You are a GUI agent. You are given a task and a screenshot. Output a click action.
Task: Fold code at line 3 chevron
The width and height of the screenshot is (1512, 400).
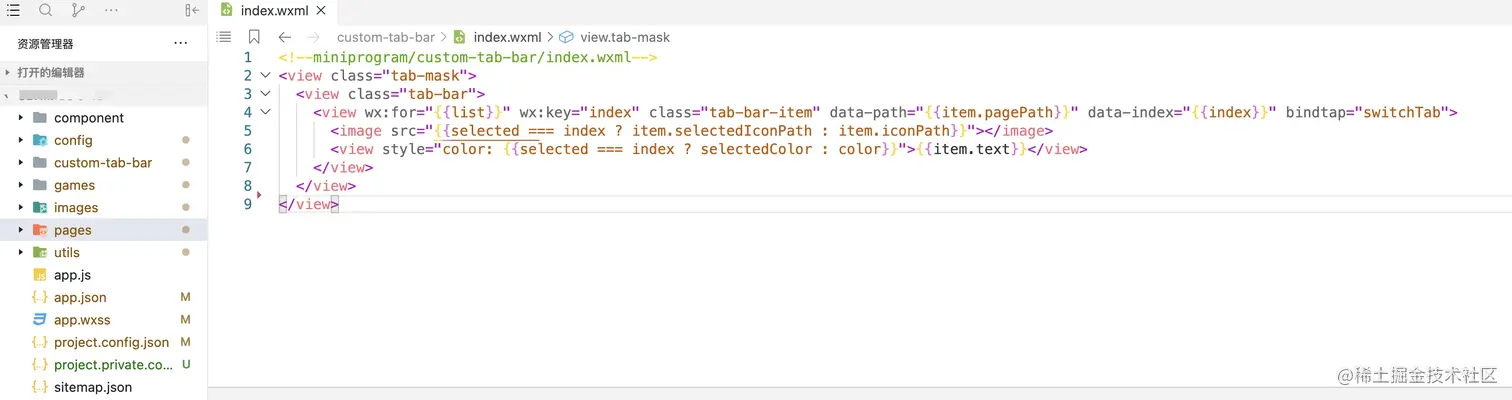[265, 94]
